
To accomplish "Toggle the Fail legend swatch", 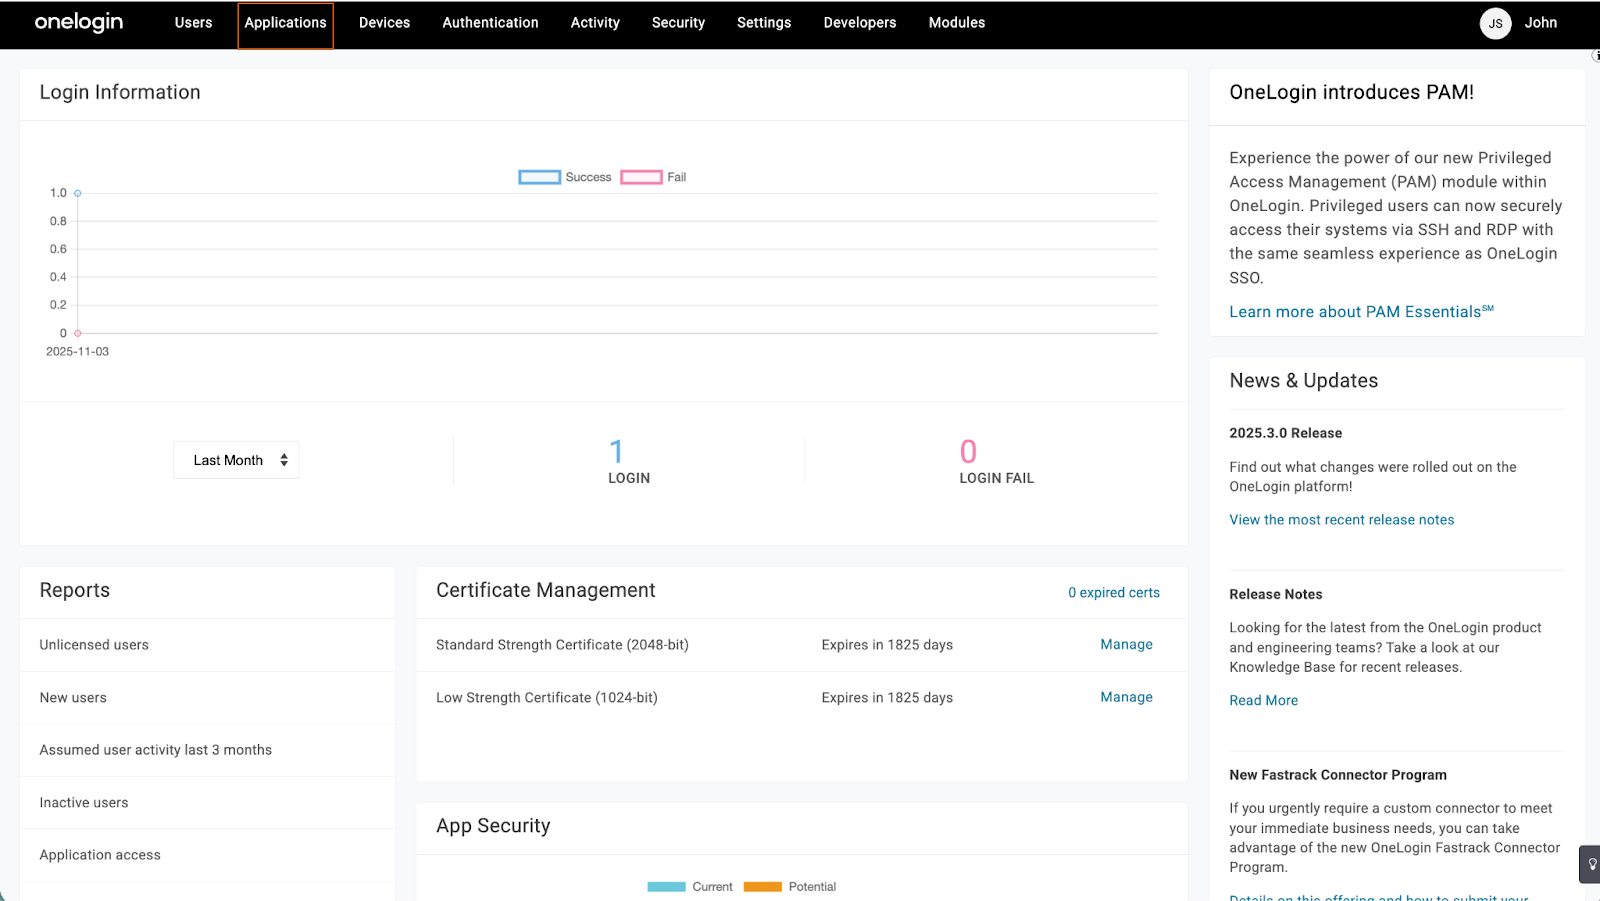I will [641, 177].
